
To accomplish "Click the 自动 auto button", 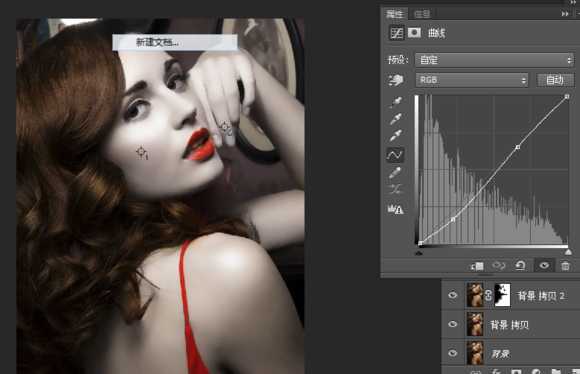I will point(555,80).
